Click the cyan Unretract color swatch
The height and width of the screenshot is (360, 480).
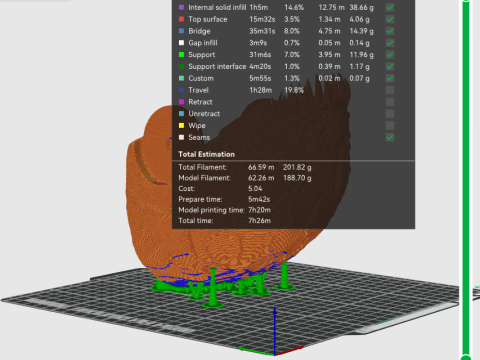[x=181, y=114]
